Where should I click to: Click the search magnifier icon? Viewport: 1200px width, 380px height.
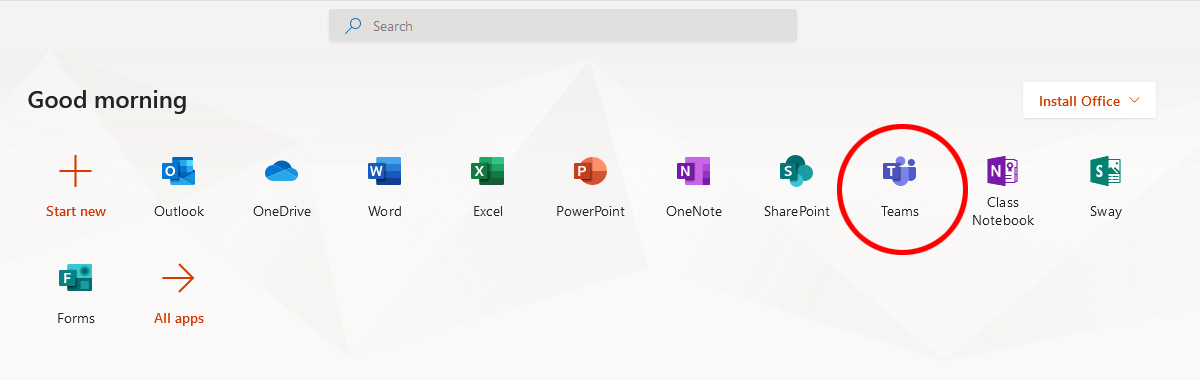[353, 26]
